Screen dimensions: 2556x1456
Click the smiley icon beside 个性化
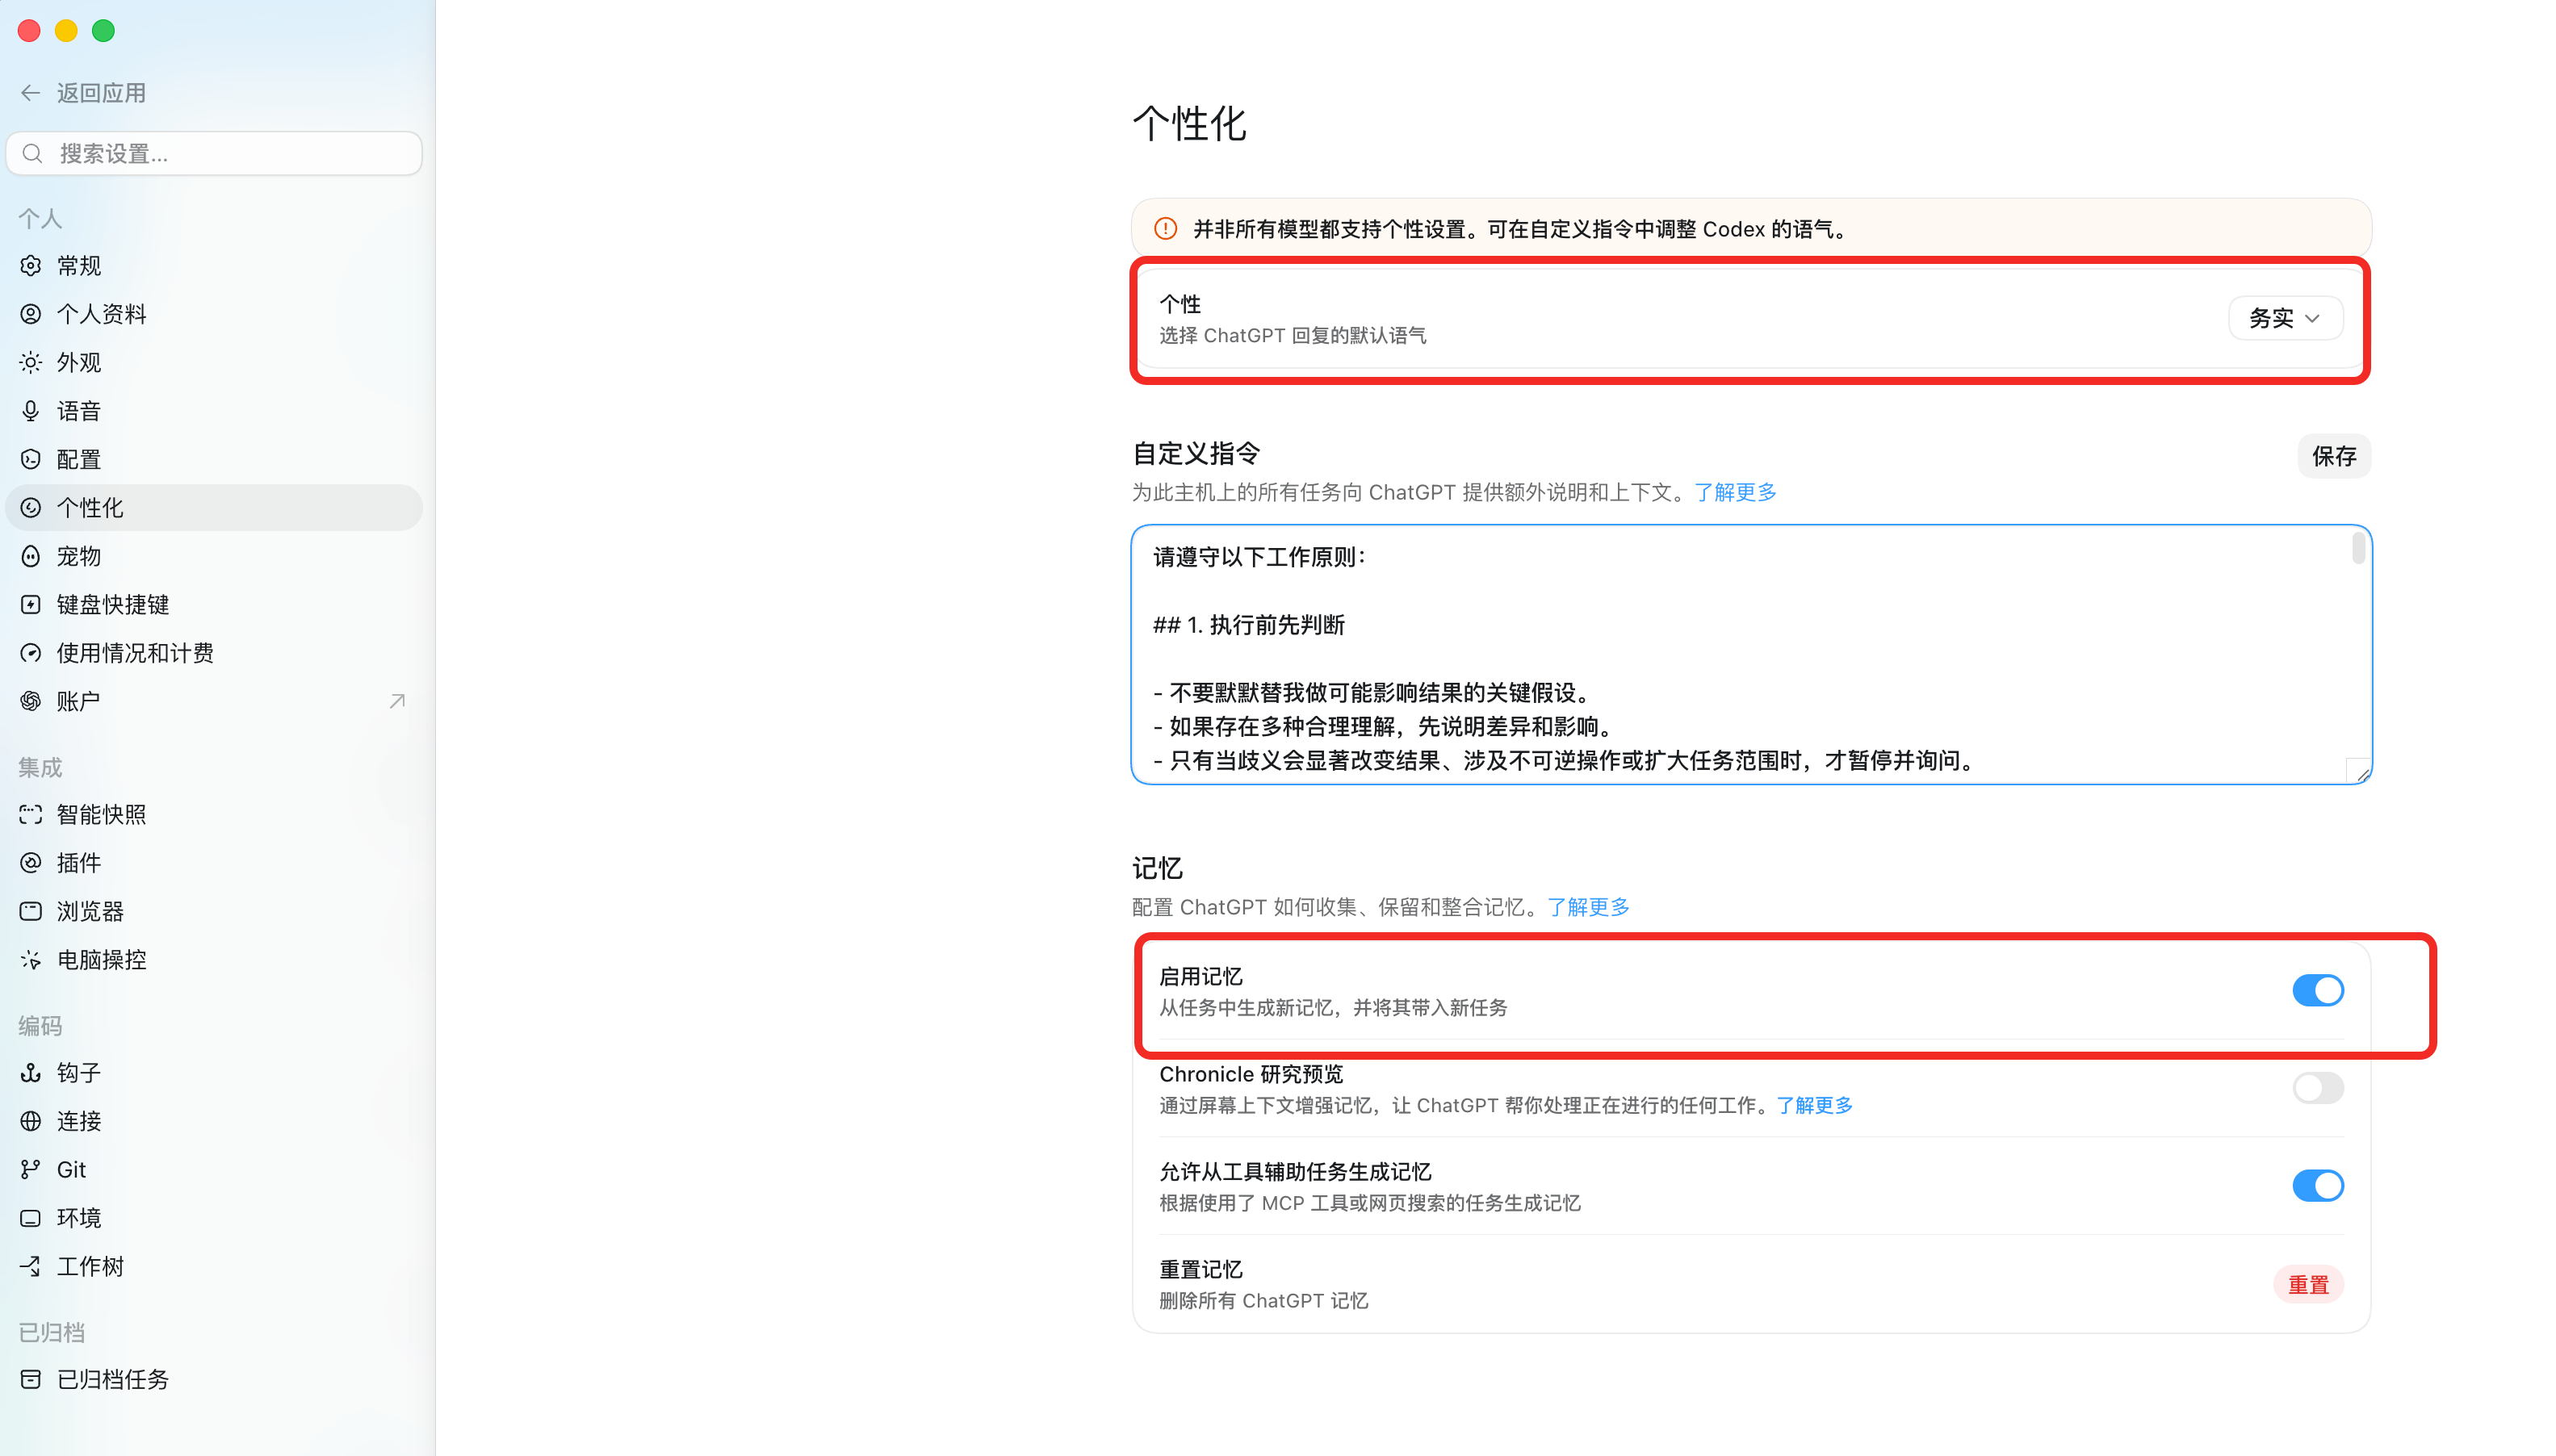coord(31,508)
